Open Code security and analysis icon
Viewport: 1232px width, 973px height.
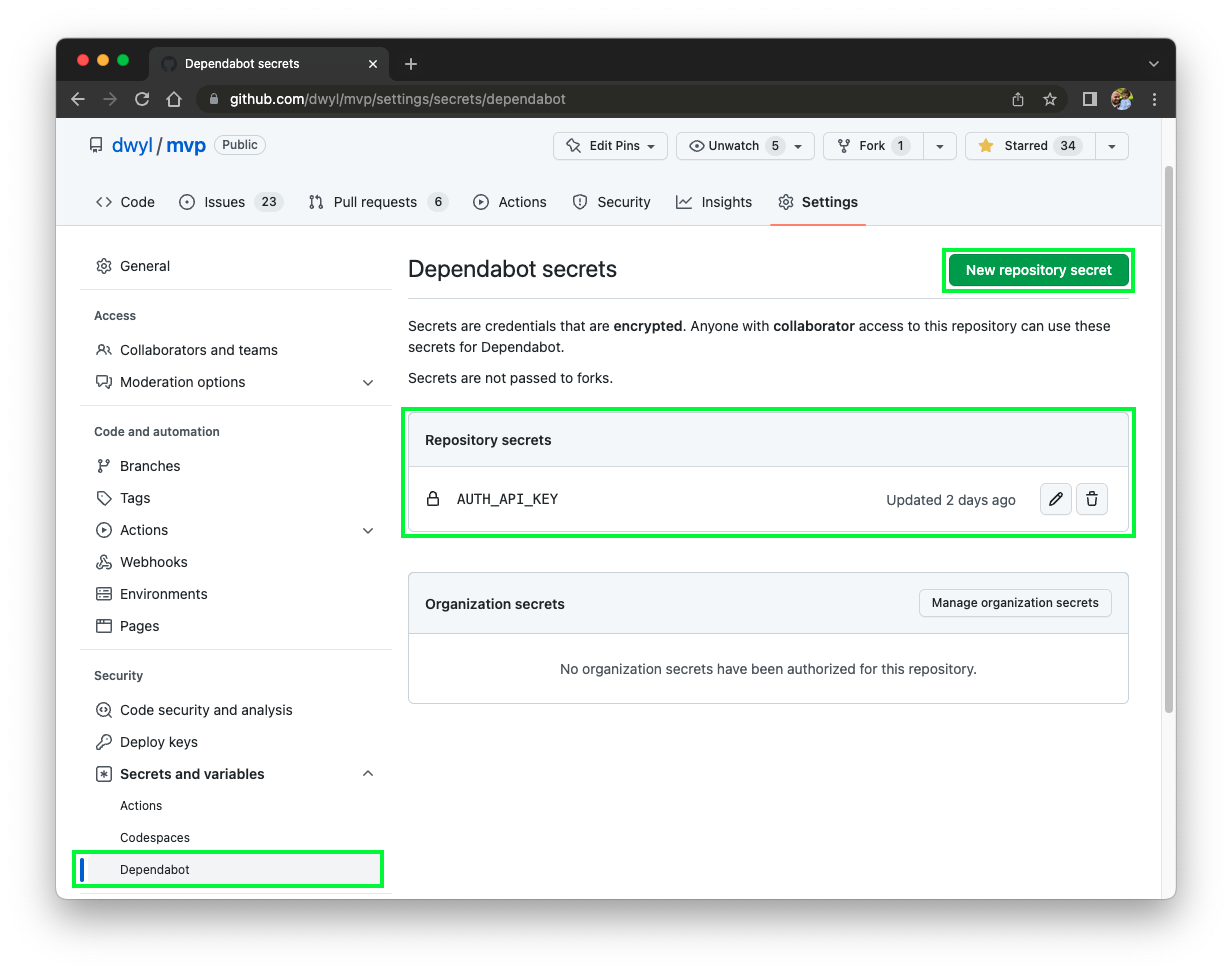[x=104, y=710]
